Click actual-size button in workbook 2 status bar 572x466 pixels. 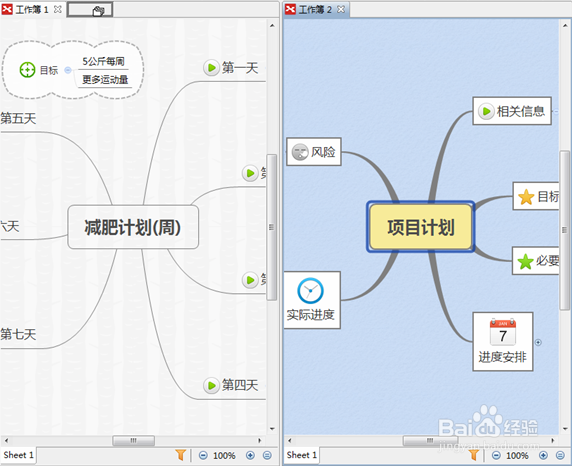pyautogui.click(x=560, y=455)
